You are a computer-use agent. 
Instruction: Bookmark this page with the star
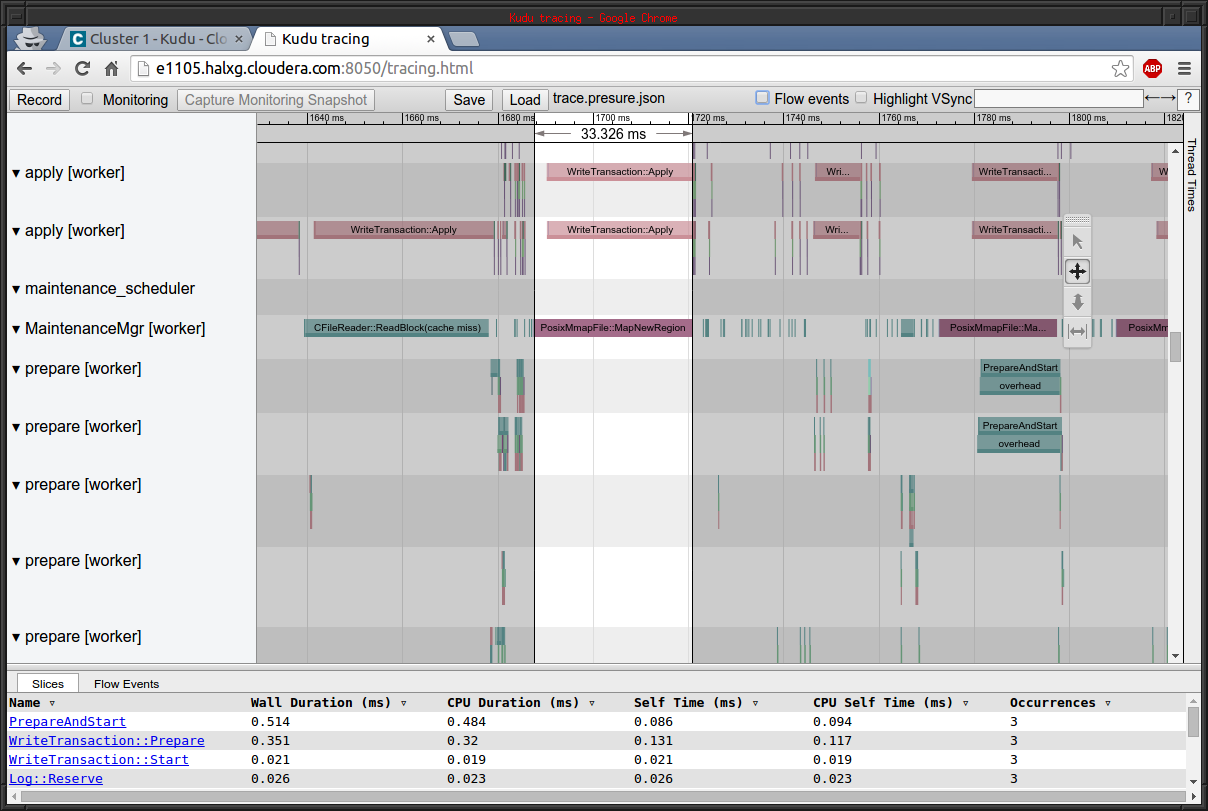click(1120, 69)
